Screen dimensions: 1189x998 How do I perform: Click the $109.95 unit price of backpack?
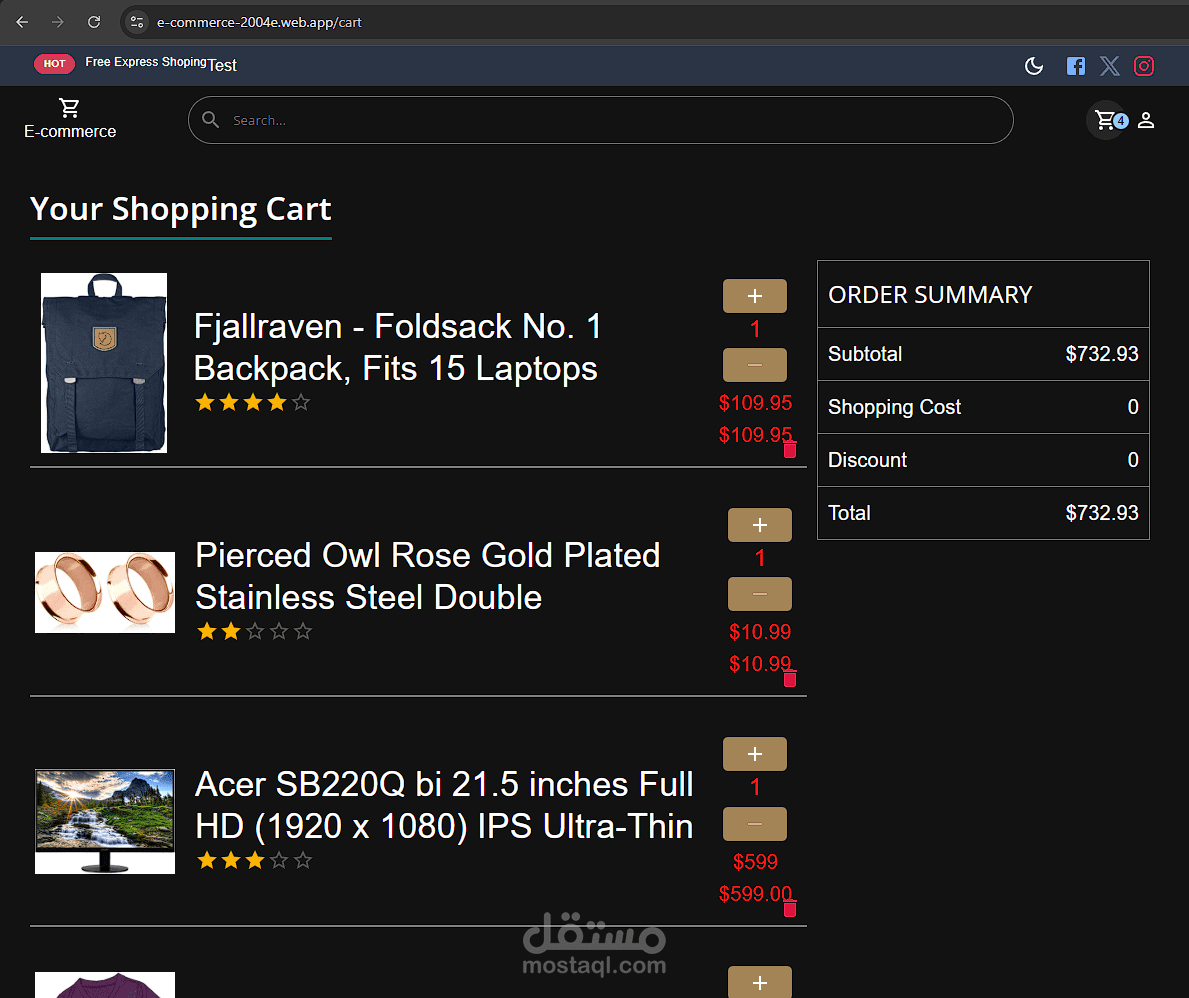(755, 403)
